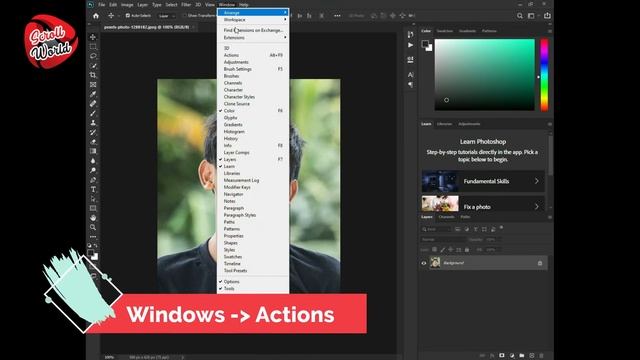Click the lock icon on Background layer
The width and height of the screenshot is (640, 360).
(540, 263)
